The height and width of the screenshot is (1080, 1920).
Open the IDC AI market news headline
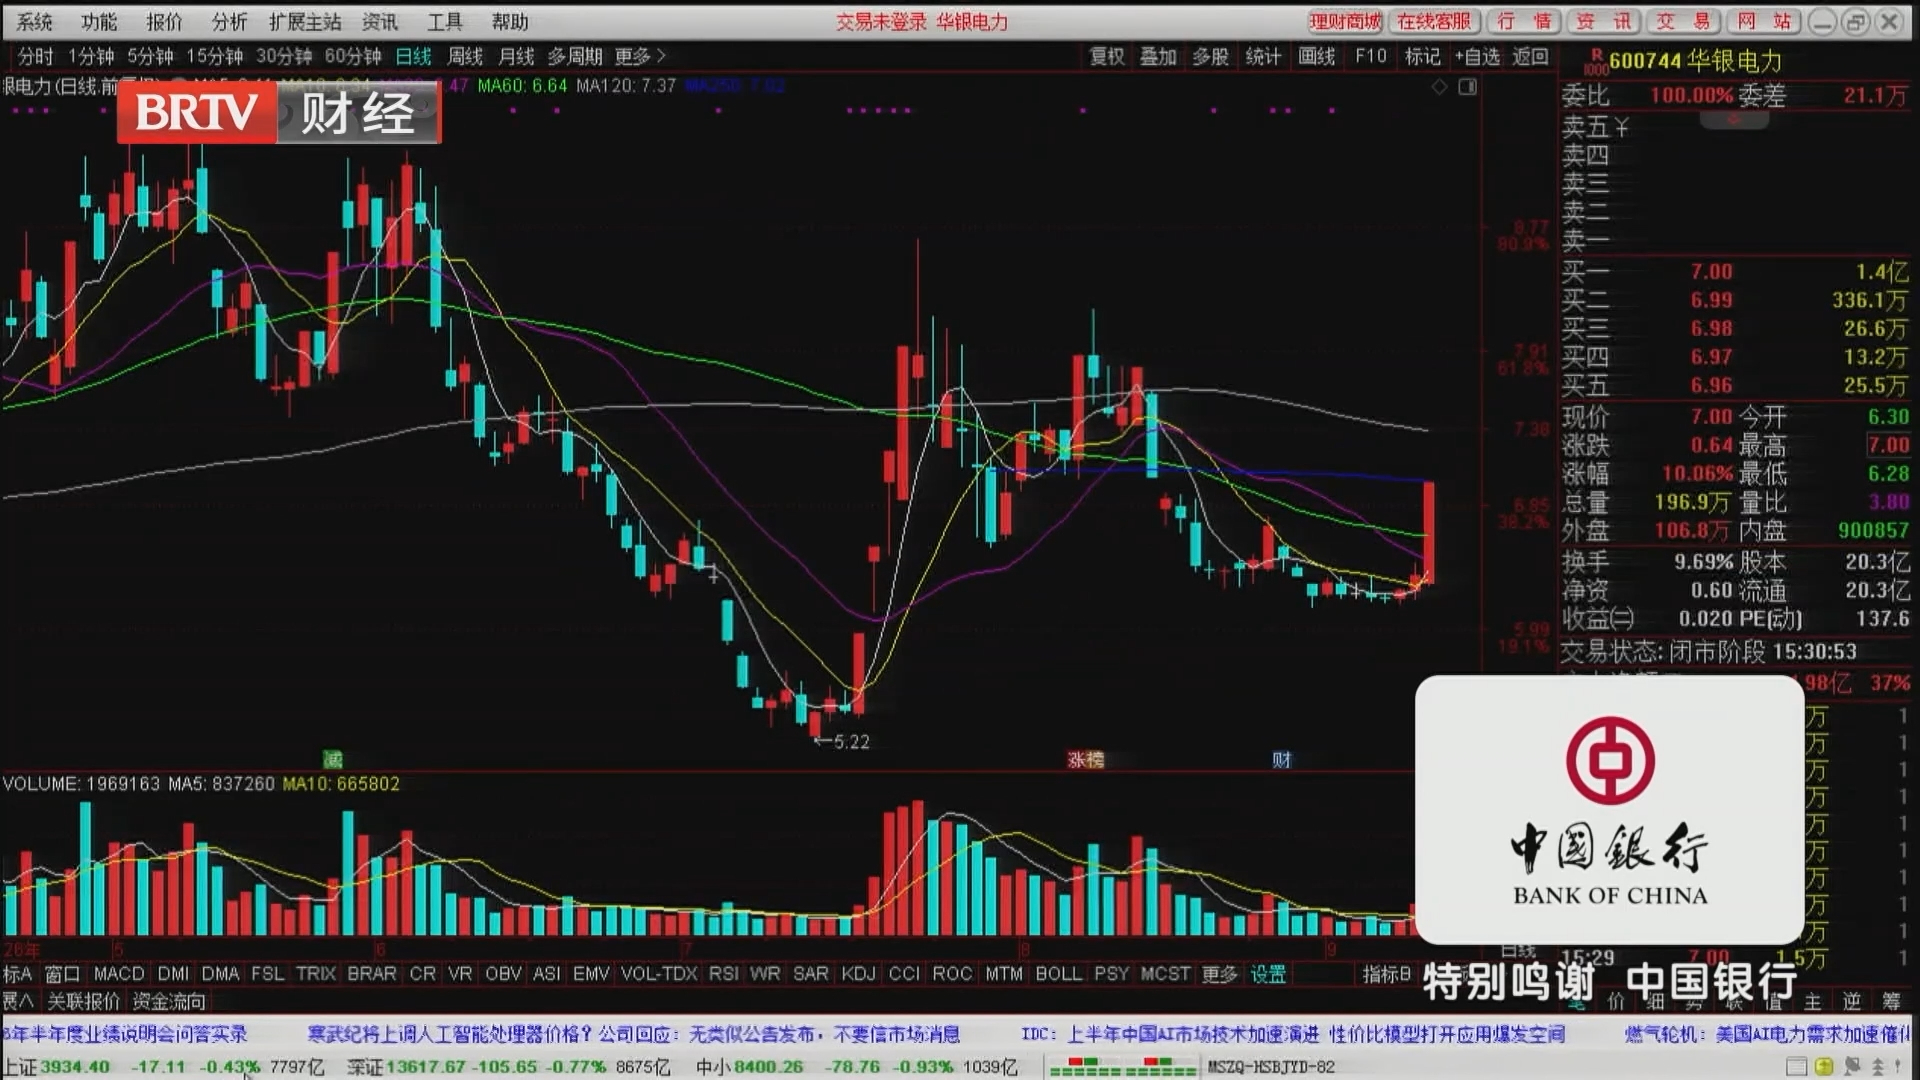(1293, 1034)
